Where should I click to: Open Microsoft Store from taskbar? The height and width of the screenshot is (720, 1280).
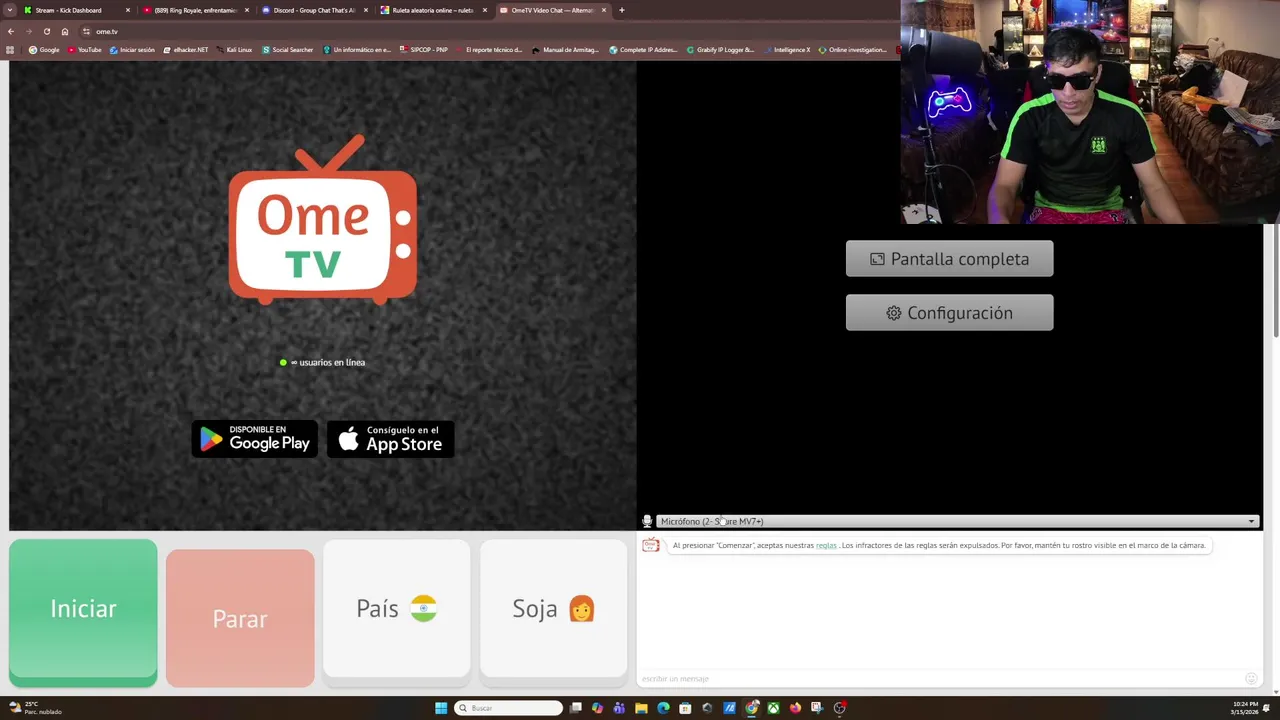685,708
